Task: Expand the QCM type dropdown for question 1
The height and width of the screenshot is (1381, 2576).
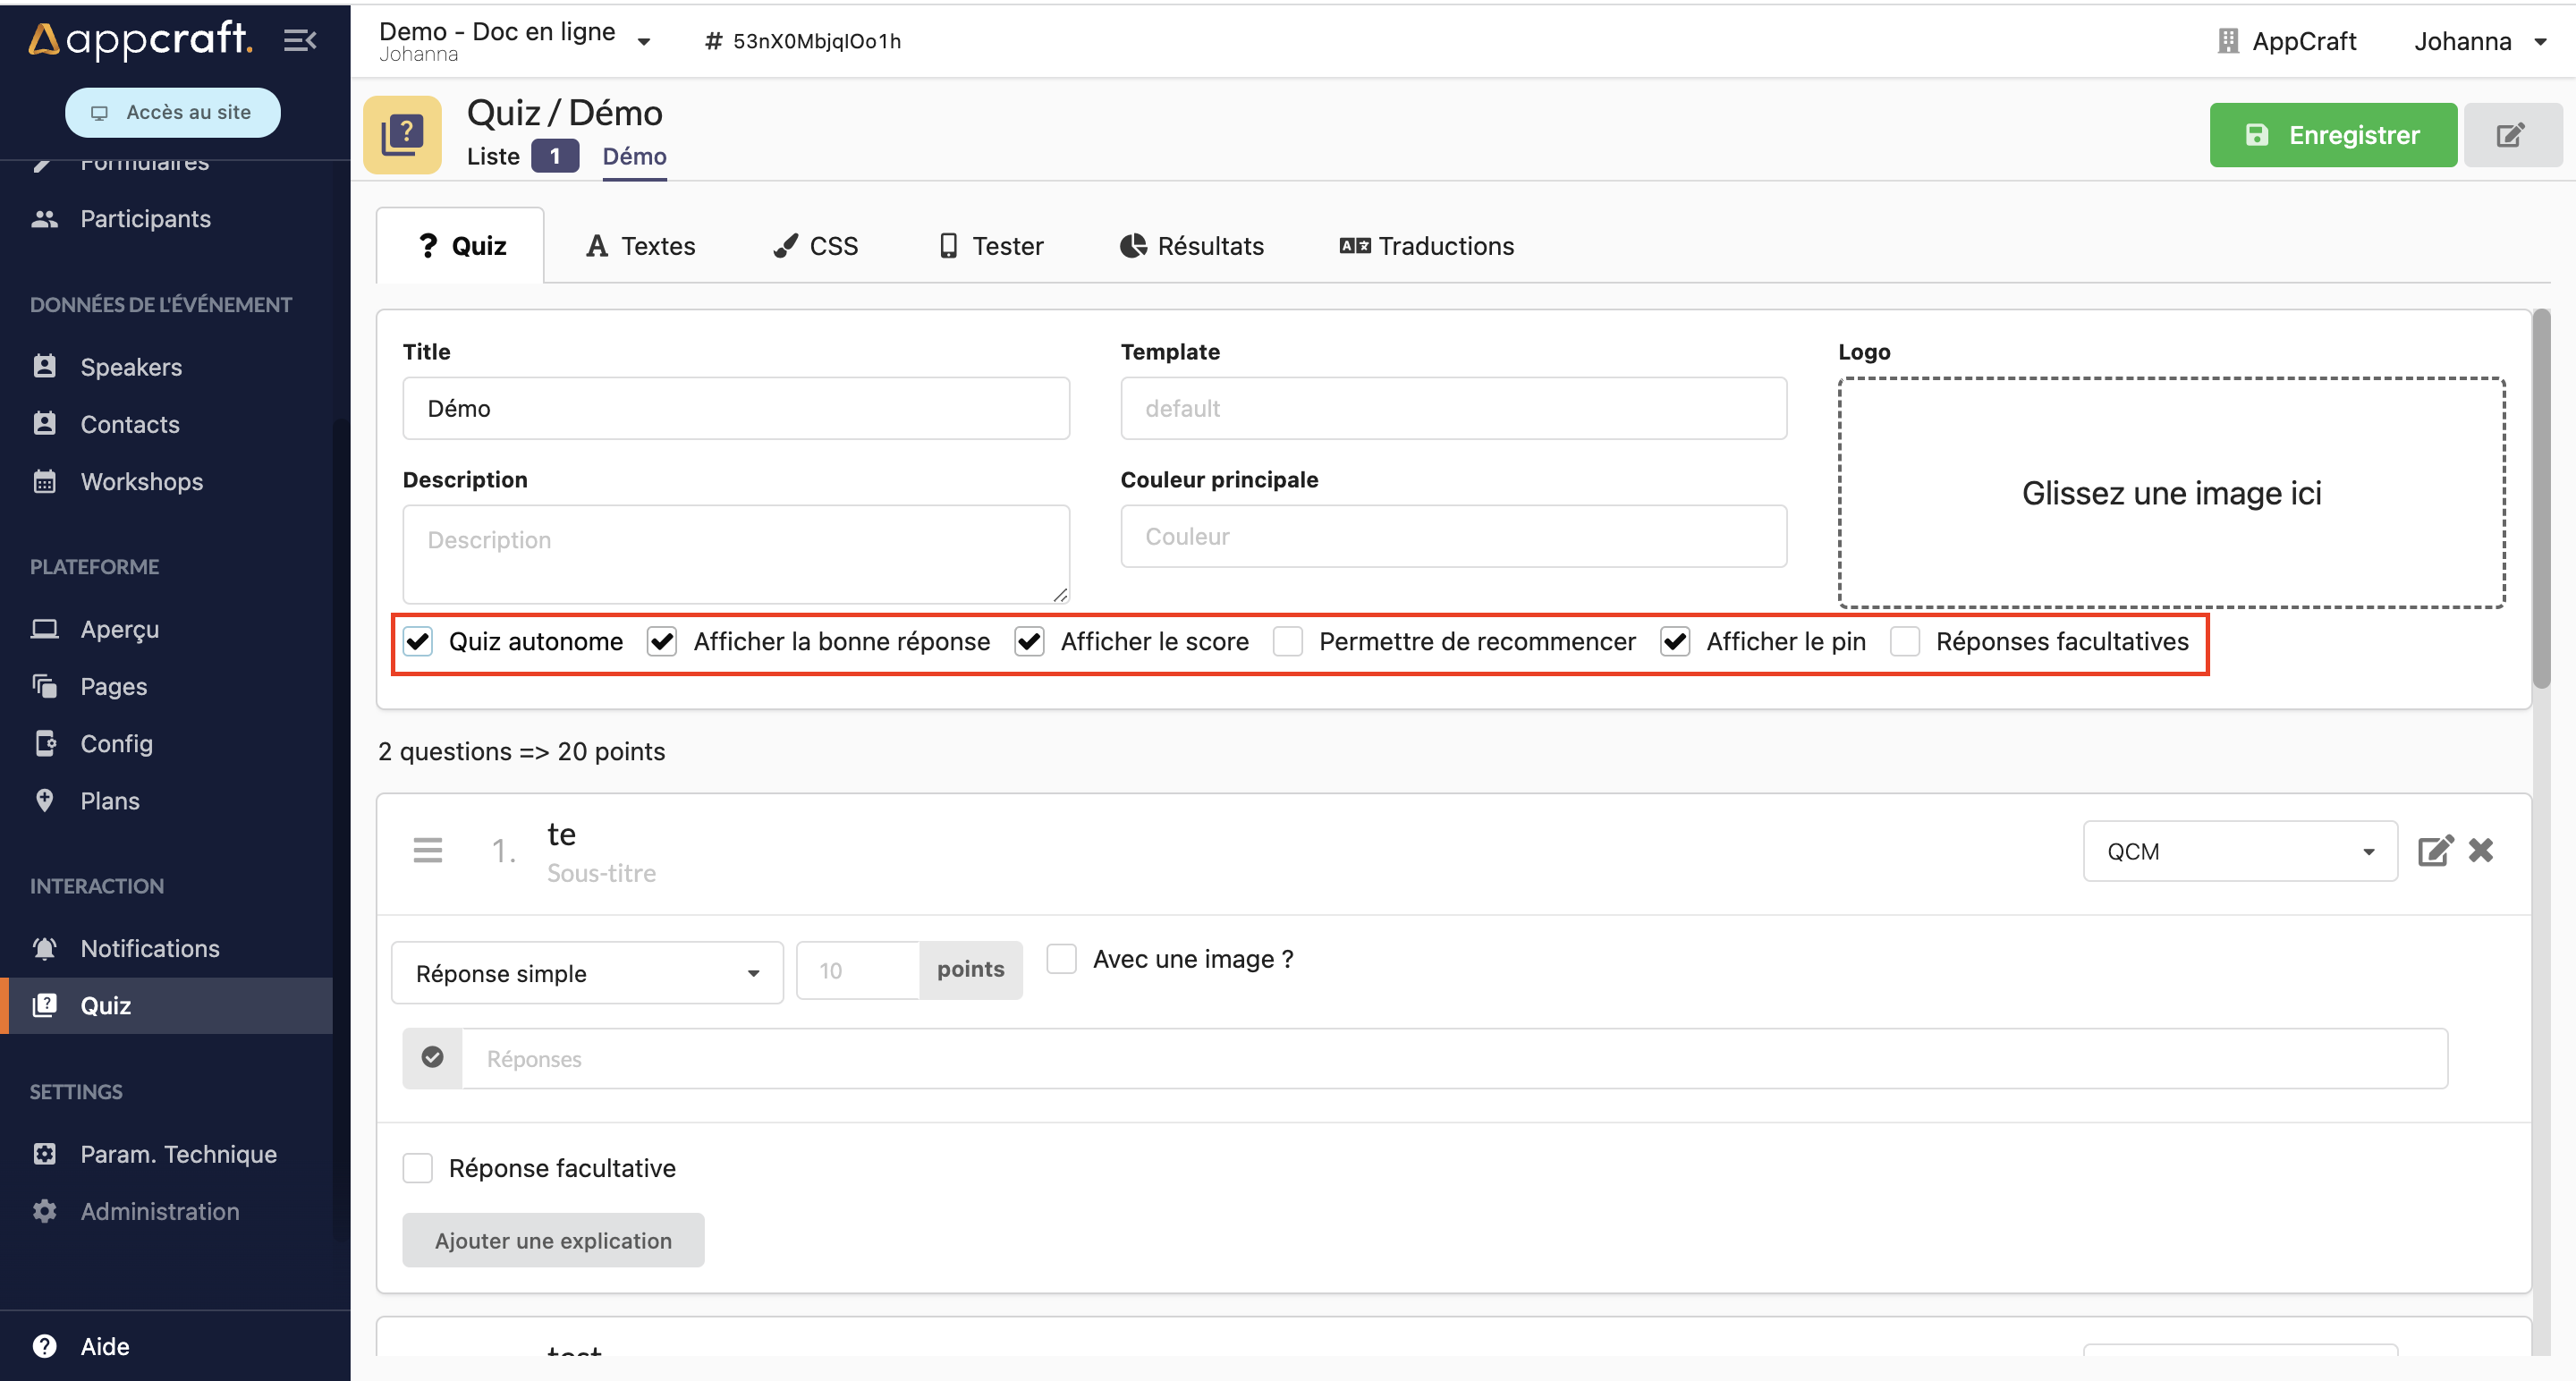Action: pyautogui.click(x=2237, y=851)
